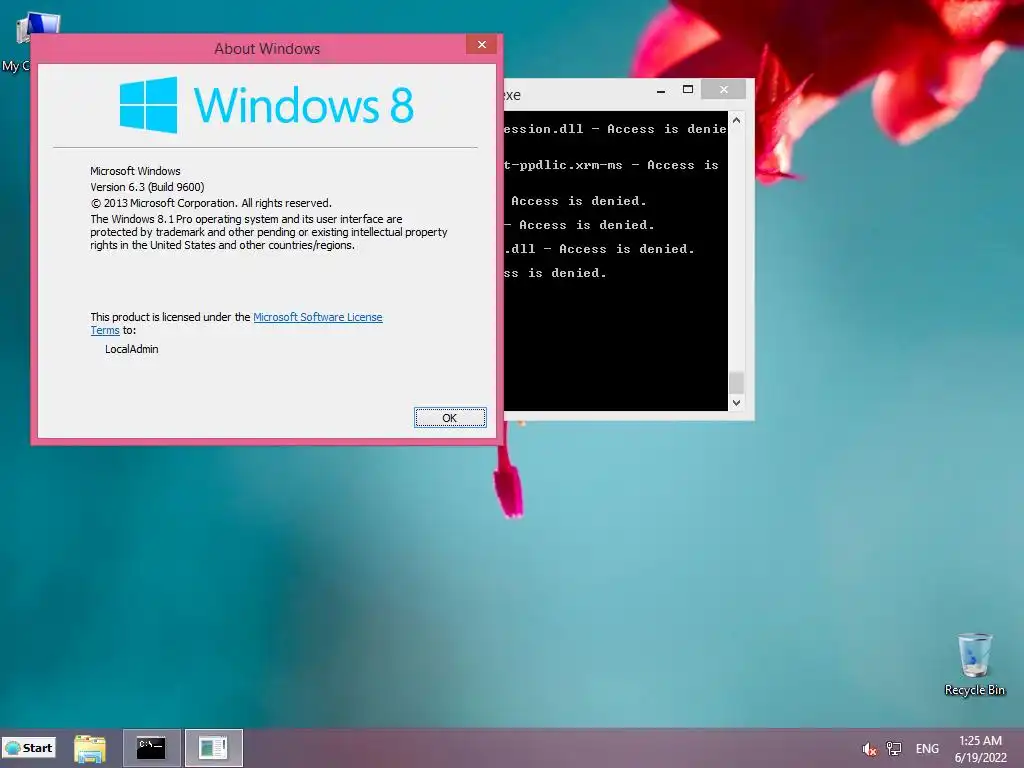The width and height of the screenshot is (1024, 768).
Task: Click the Windows 8 logo image
Action: [266, 104]
